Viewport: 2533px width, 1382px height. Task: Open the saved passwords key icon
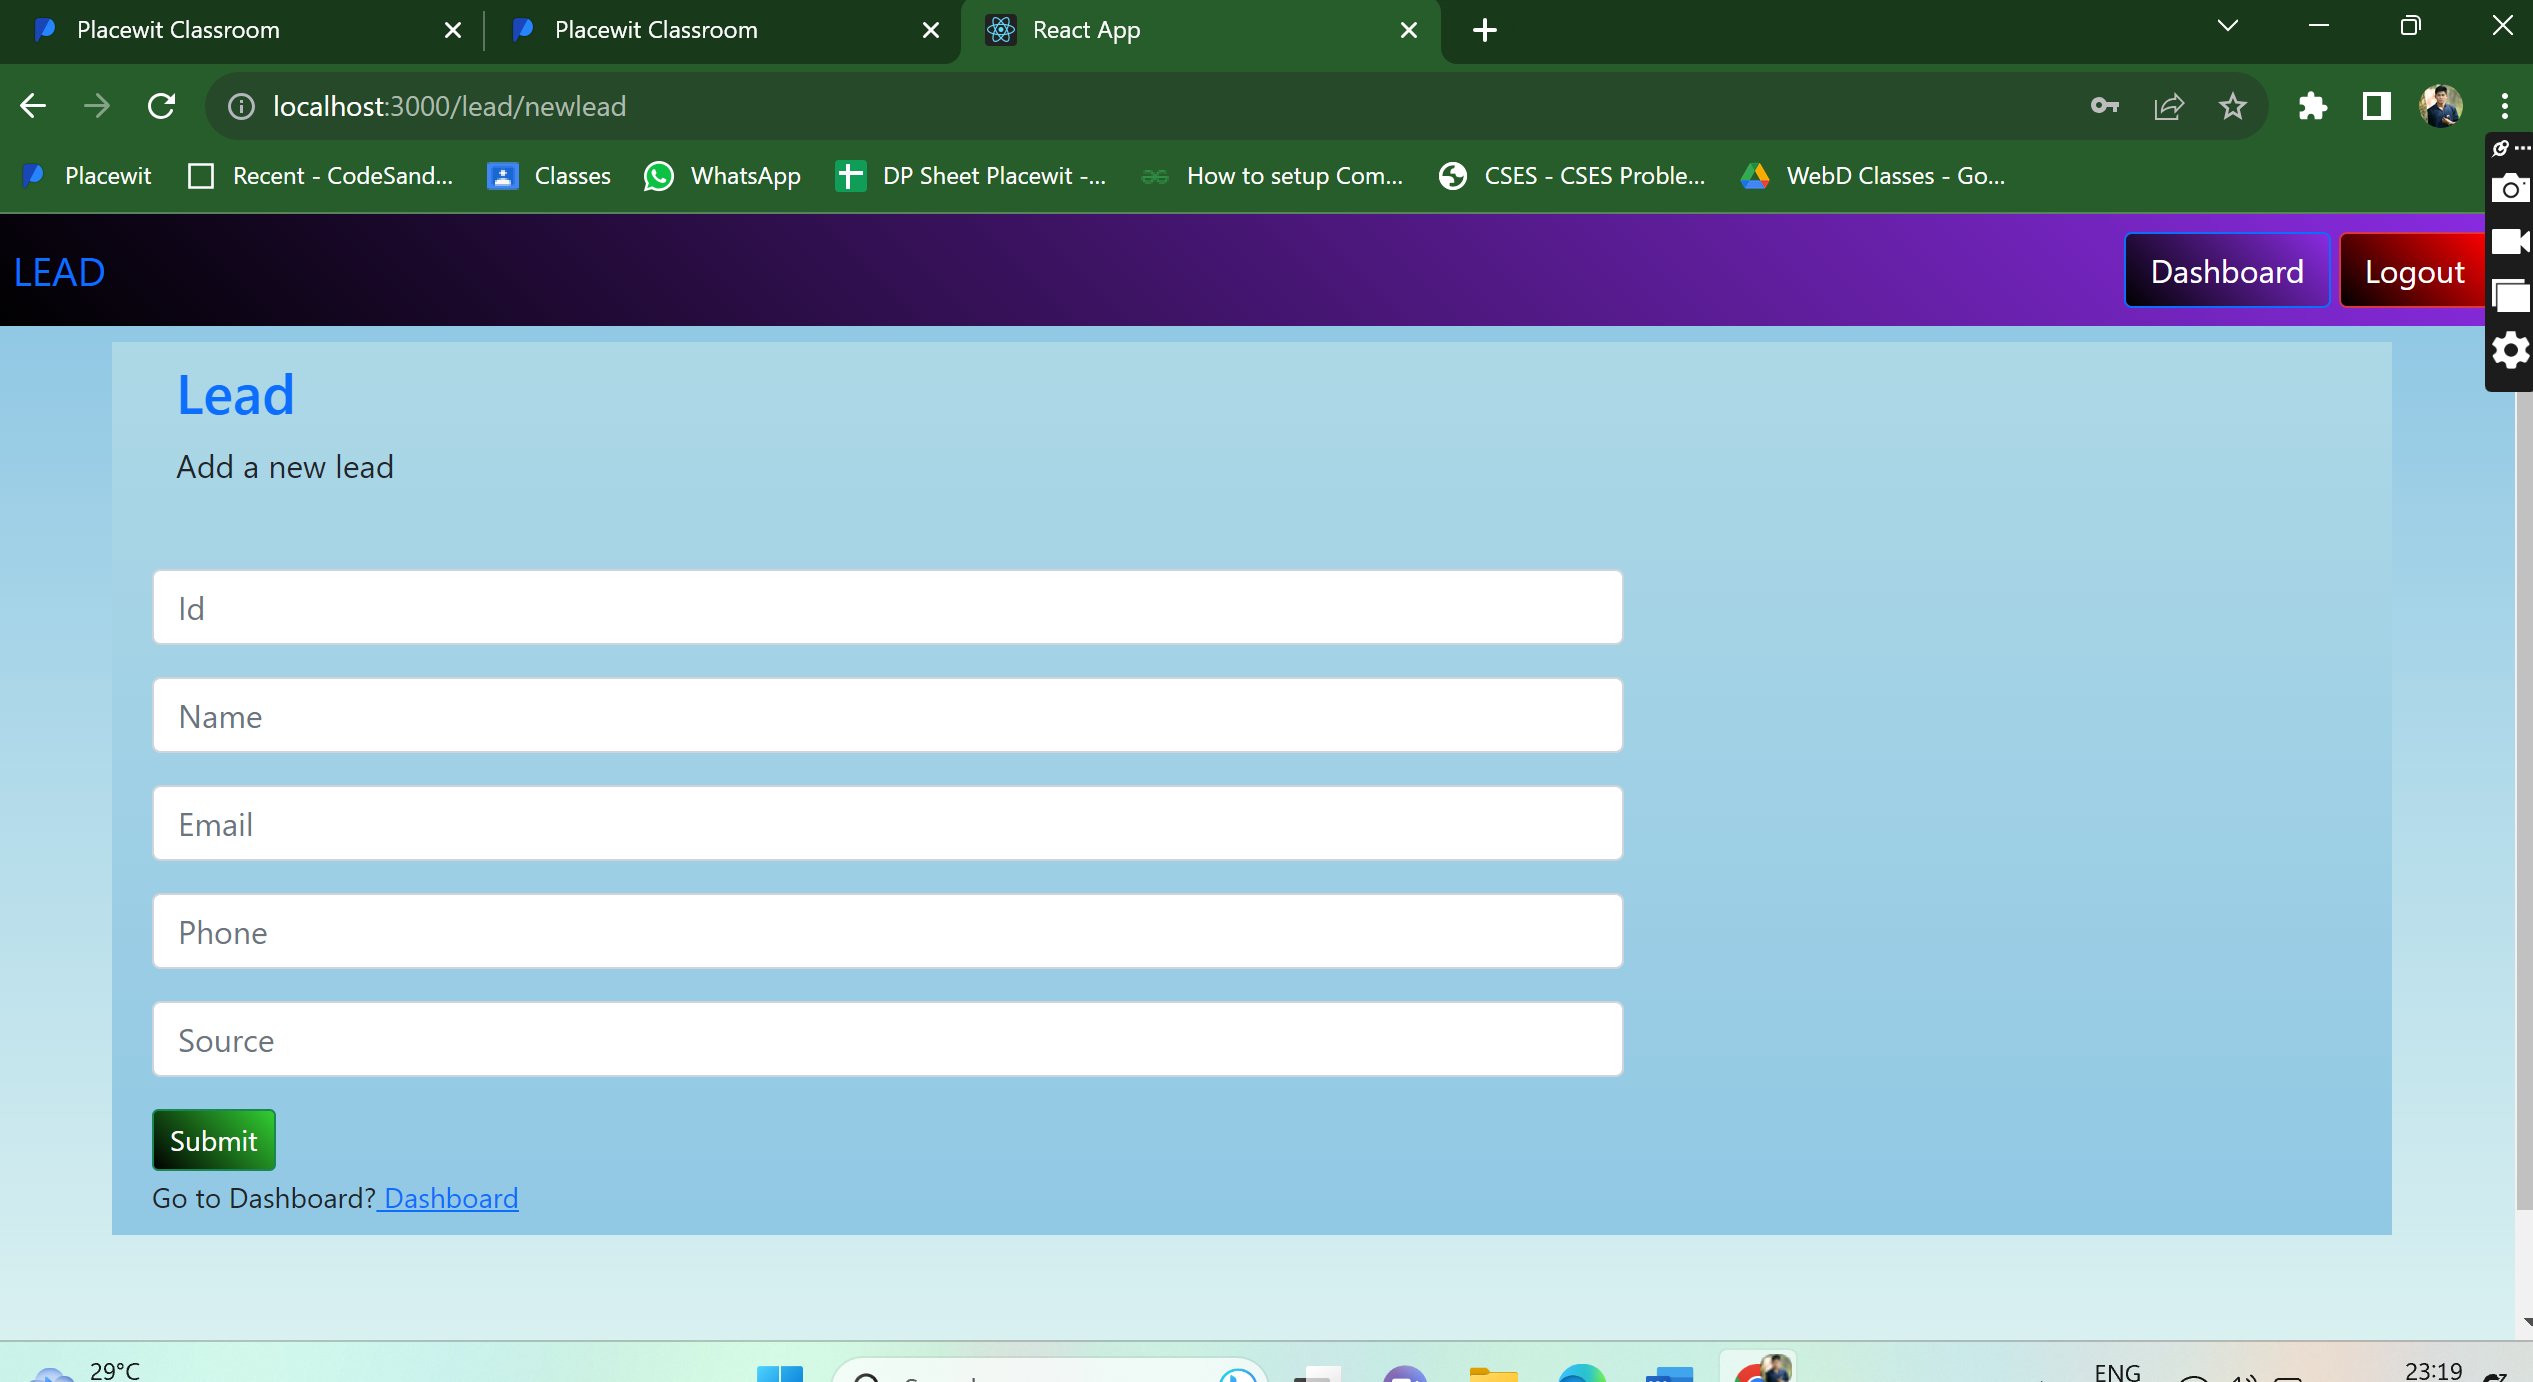click(x=2104, y=106)
